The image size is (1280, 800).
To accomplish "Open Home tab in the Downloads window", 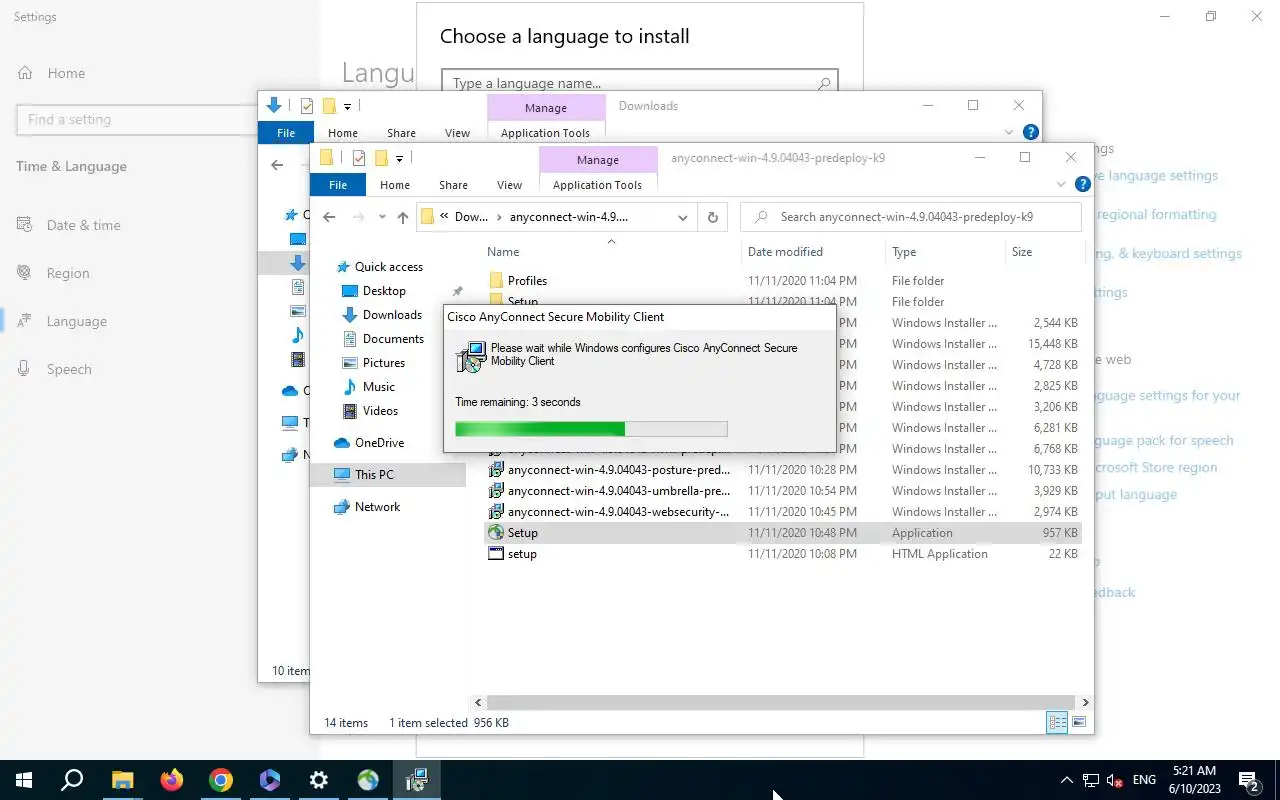I will [x=342, y=133].
